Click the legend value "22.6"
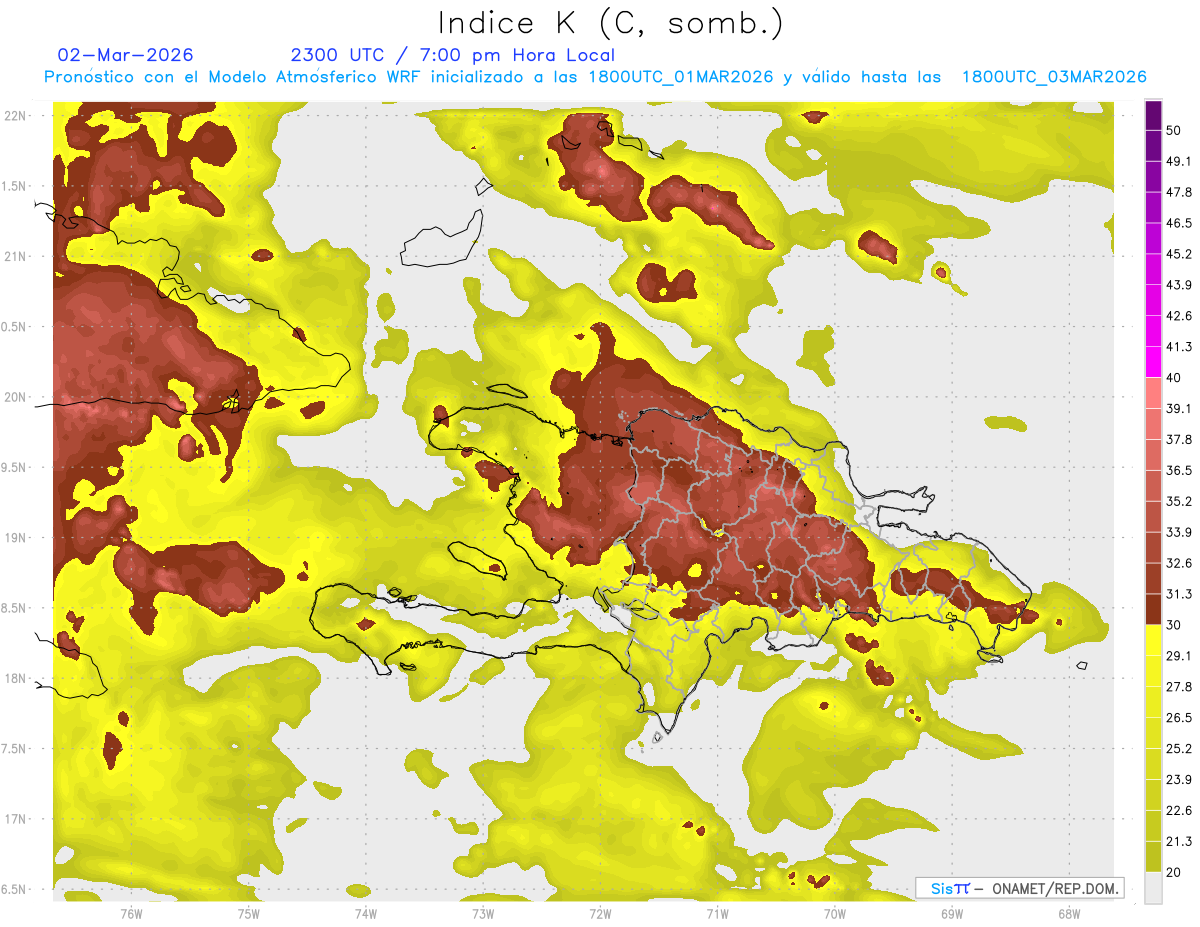This screenshot has width=1200, height=927. 1179,811
